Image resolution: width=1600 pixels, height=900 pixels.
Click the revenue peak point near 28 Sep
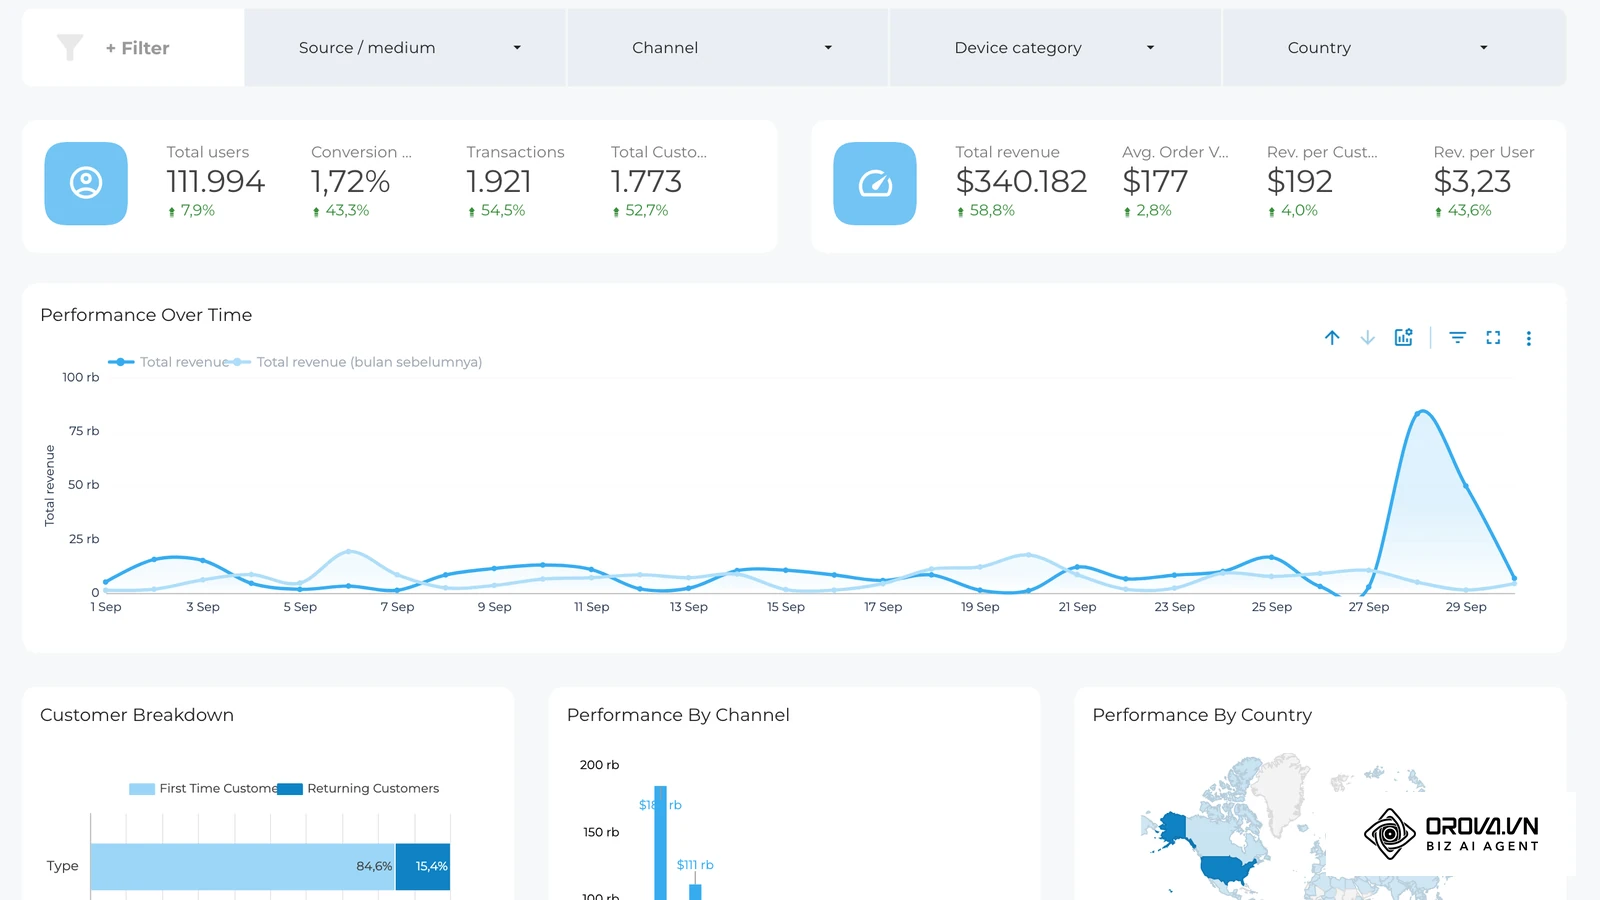[x=1420, y=412]
